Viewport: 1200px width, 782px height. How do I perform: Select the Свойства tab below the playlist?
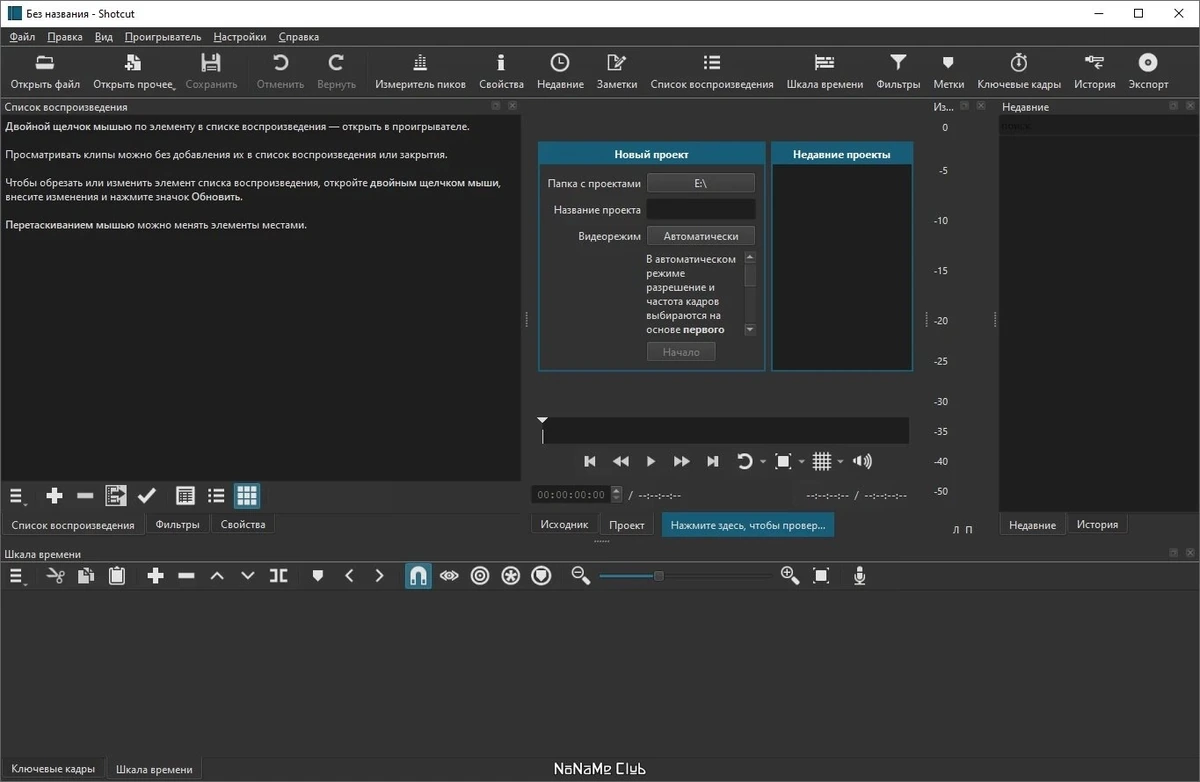[x=243, y=524]
